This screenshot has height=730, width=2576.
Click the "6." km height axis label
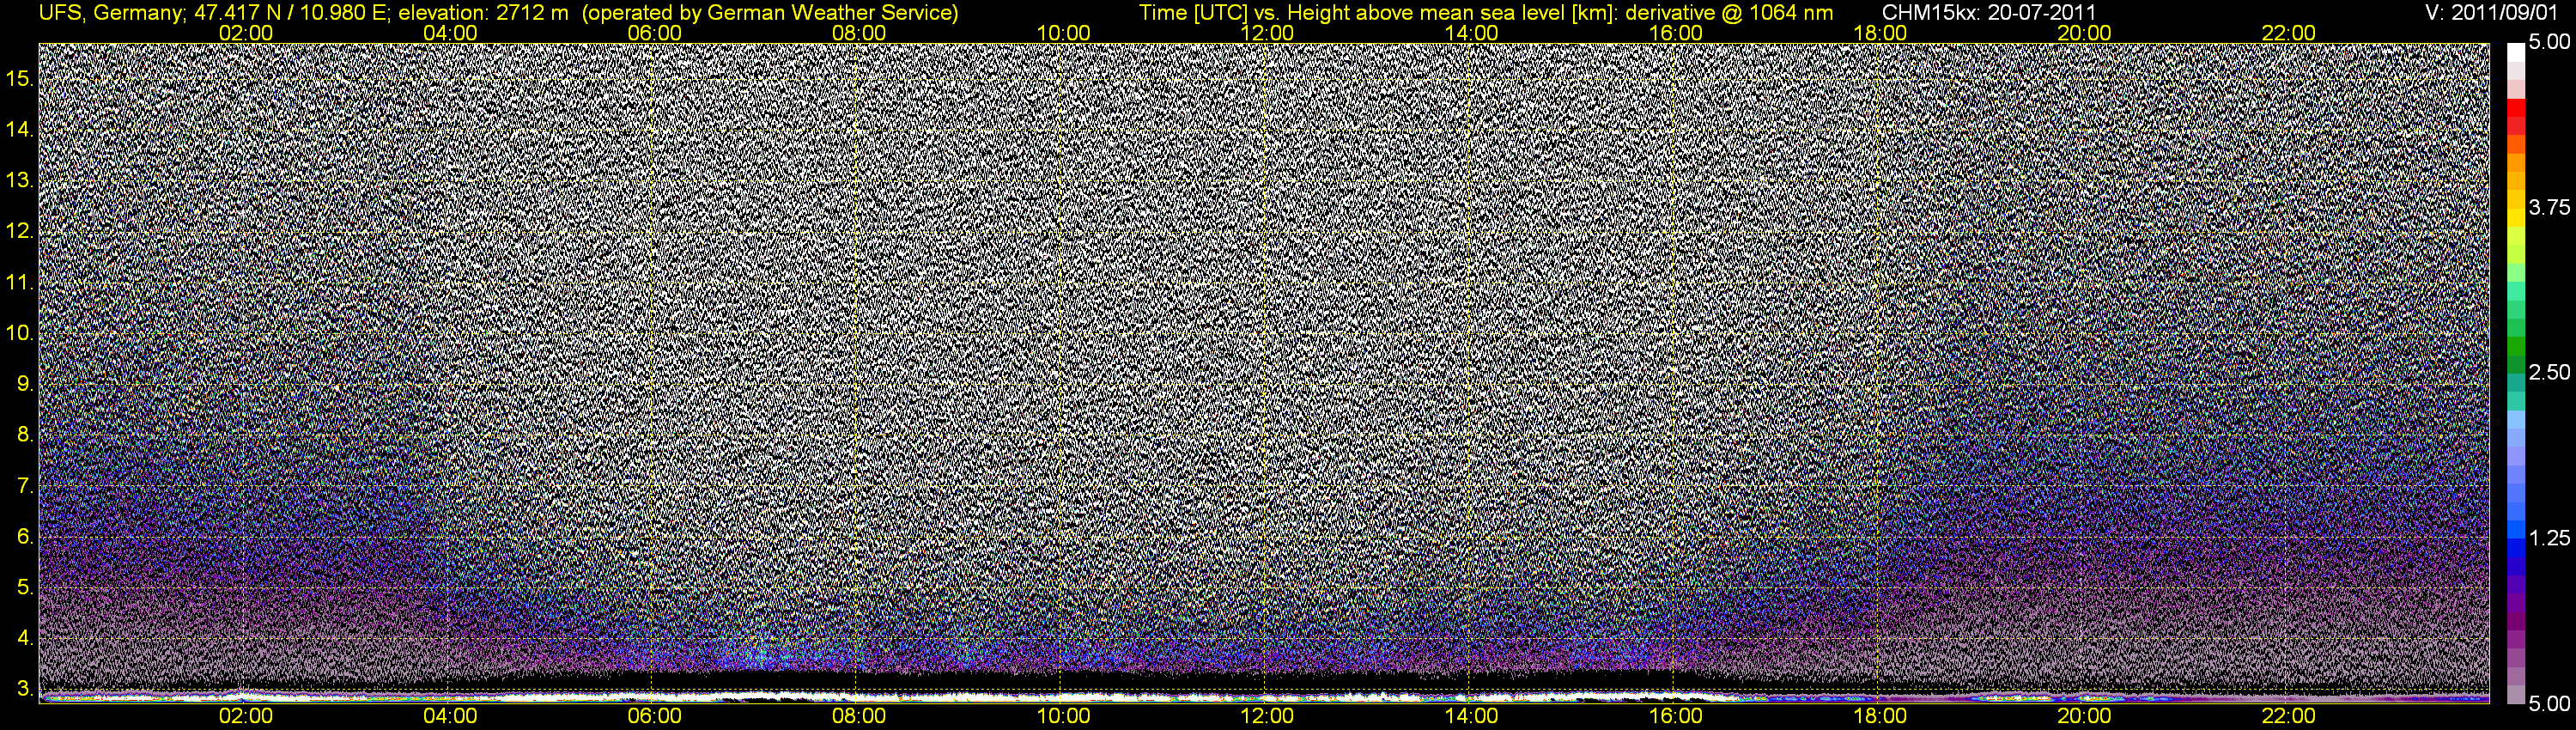(x=25, y=537)
